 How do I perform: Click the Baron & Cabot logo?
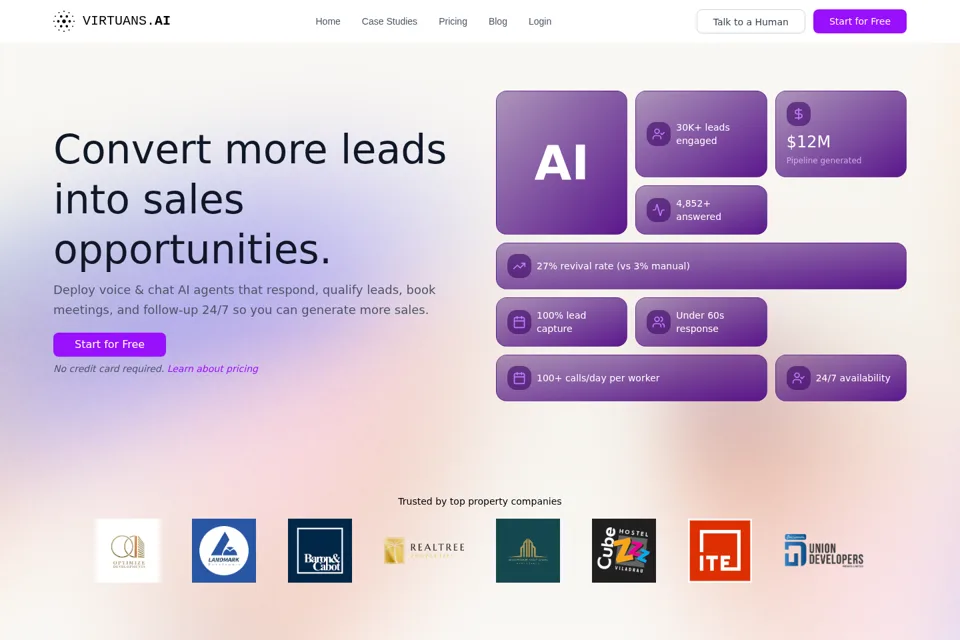pyautogui.click(x=320, y=551)
